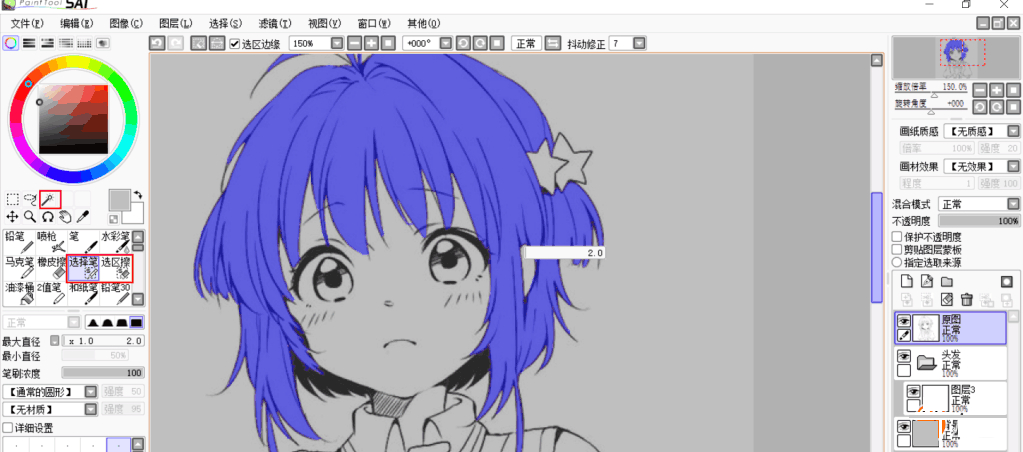Screen dimensions: 1023x452
Task: Select the lasso selection tool
Action: 31,199
